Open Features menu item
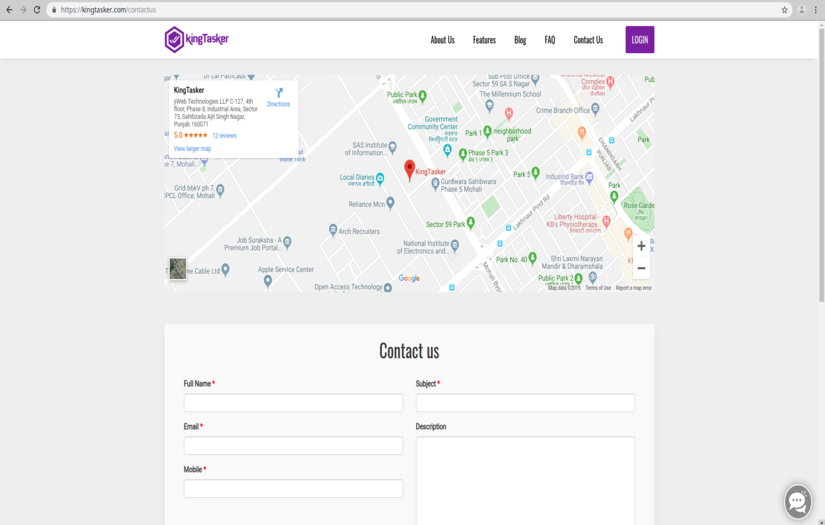 [x=484, y=39]
